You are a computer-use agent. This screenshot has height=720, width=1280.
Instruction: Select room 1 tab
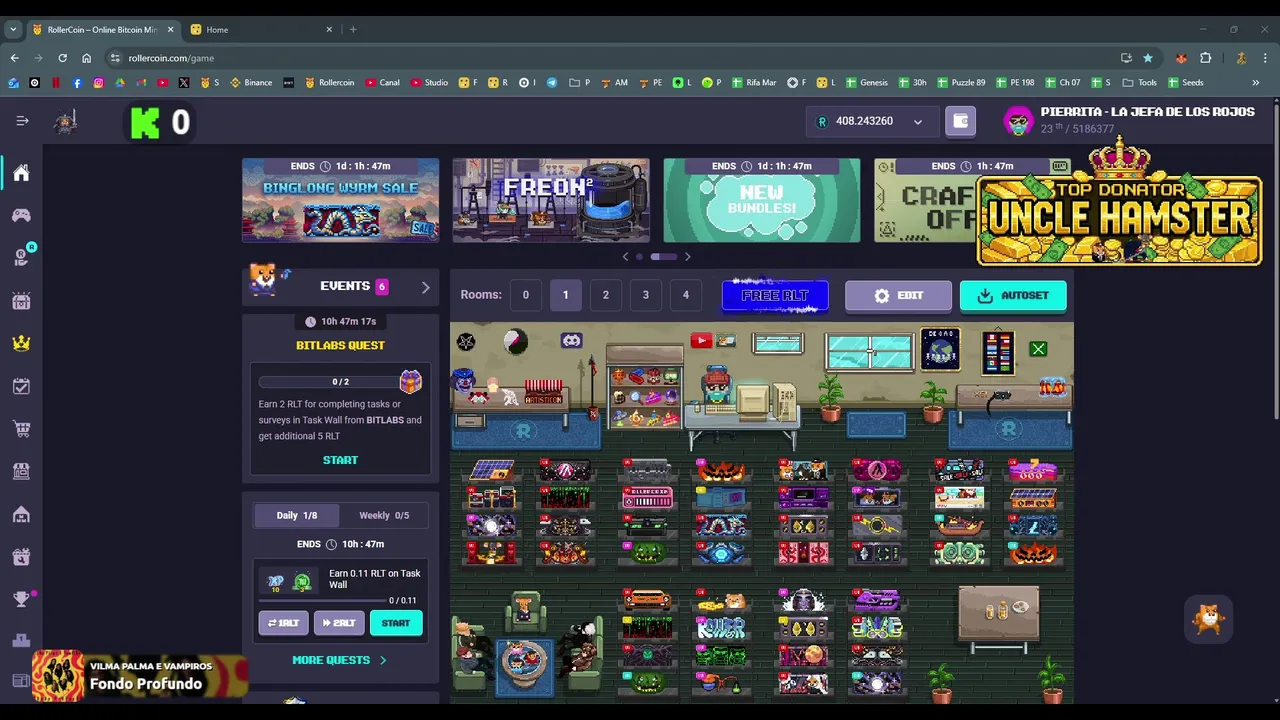[x=565, y=295]
